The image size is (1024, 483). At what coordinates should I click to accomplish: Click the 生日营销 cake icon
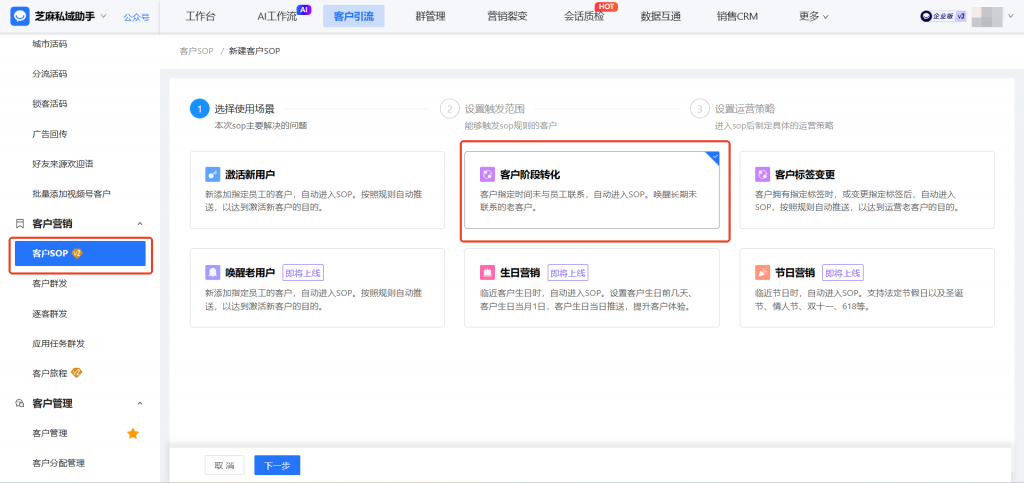[487, 272]
